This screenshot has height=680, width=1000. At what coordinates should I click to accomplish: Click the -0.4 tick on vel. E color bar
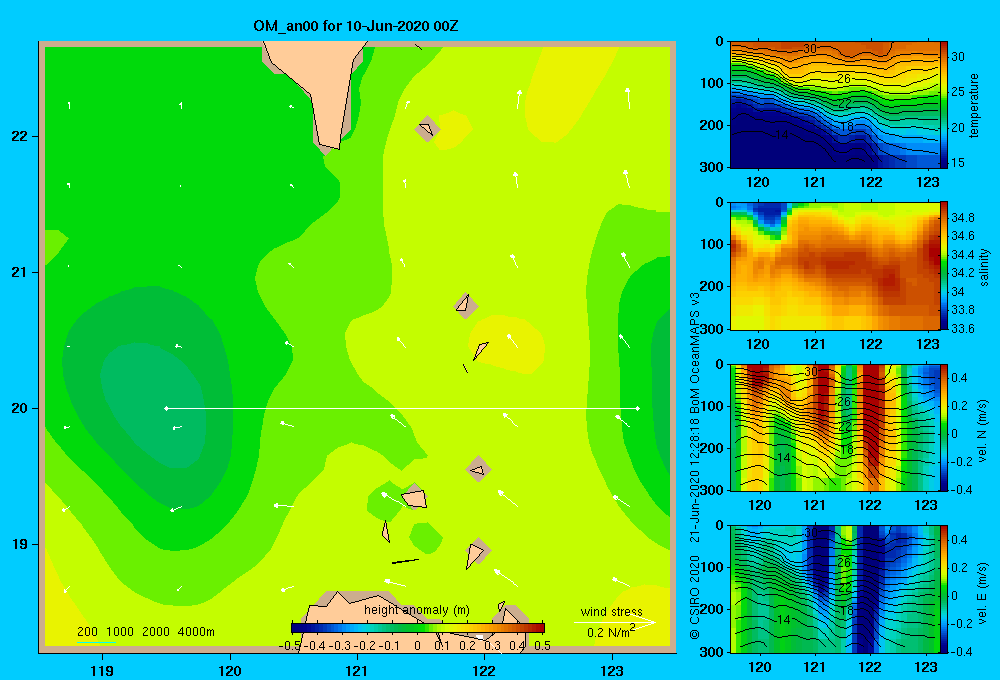pyautogui.click(x=961, y=651)
